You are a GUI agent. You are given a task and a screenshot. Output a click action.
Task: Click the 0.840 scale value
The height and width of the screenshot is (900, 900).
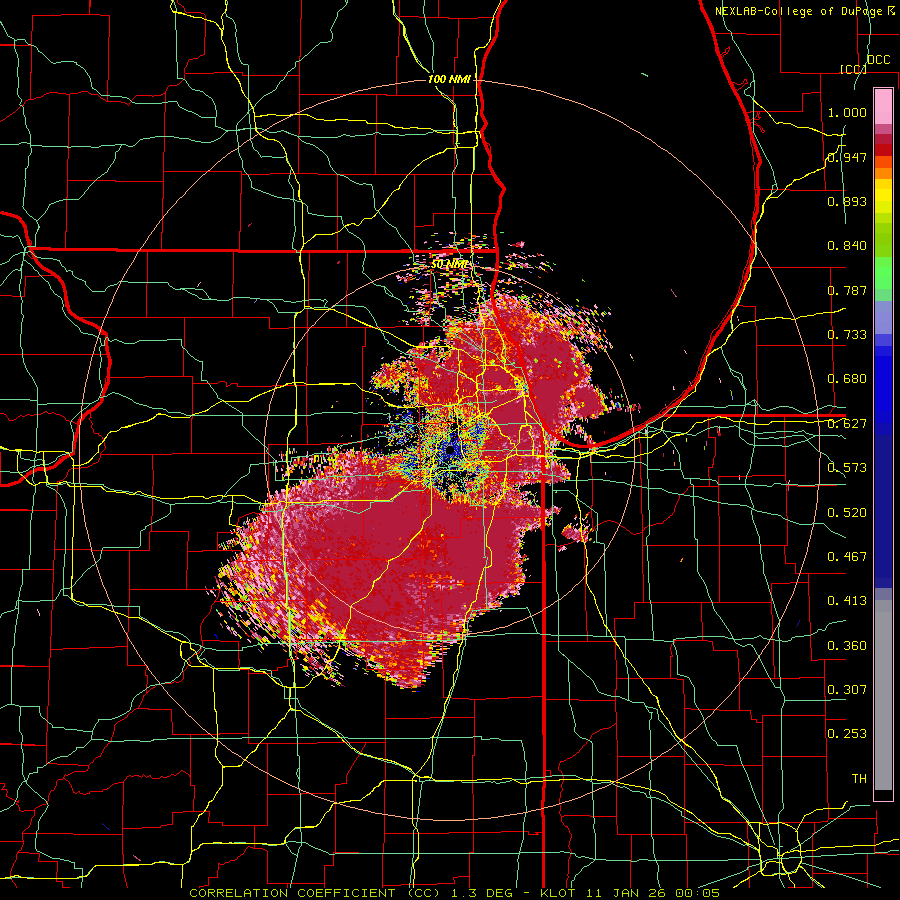click(847, 246)
